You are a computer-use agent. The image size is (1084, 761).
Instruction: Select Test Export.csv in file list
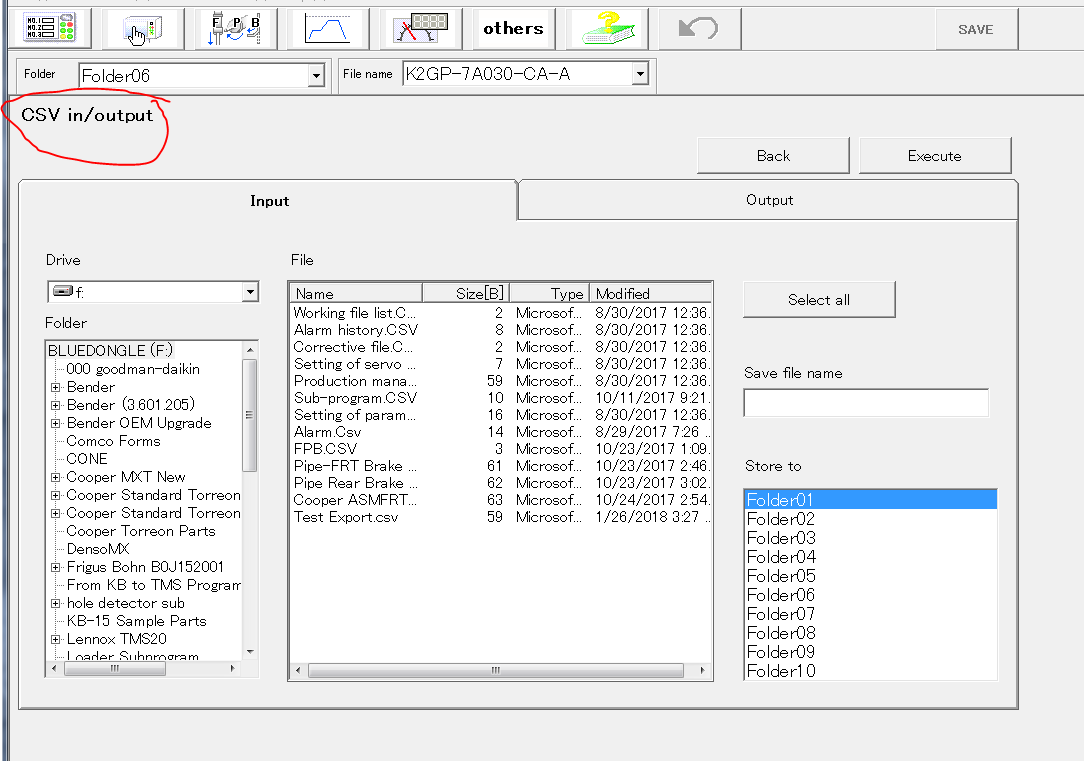click(345, 517)
